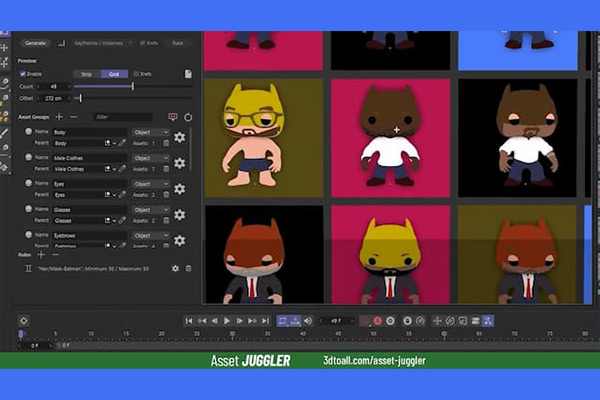Open Object type dropdown for Glasses
The image size is (600, 400).
tap(151, 210)
